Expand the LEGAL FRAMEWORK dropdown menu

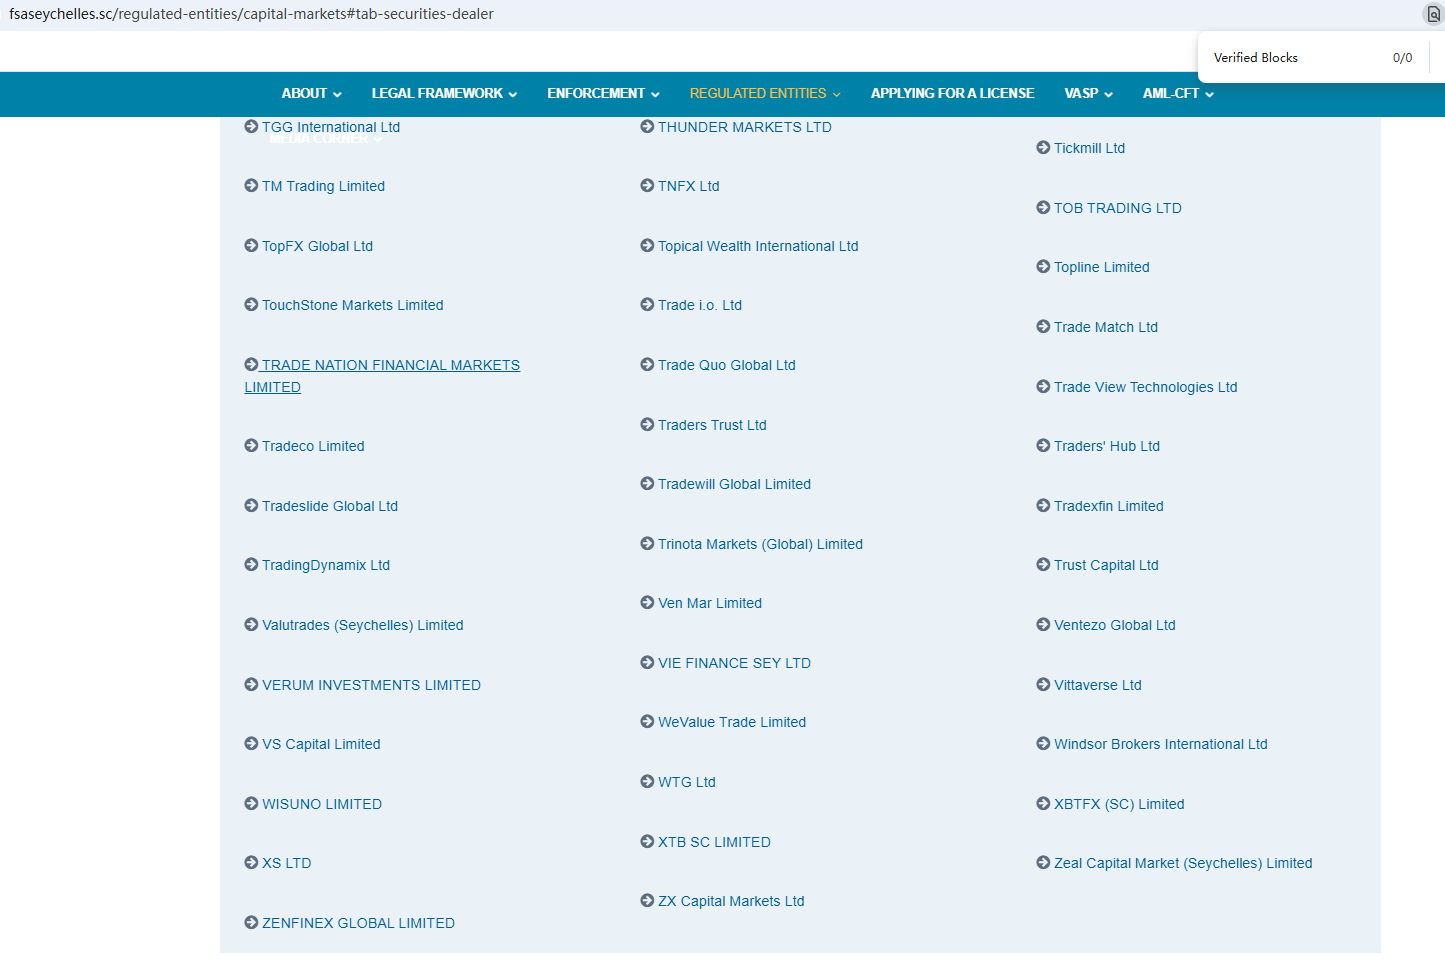pos(444,93)
